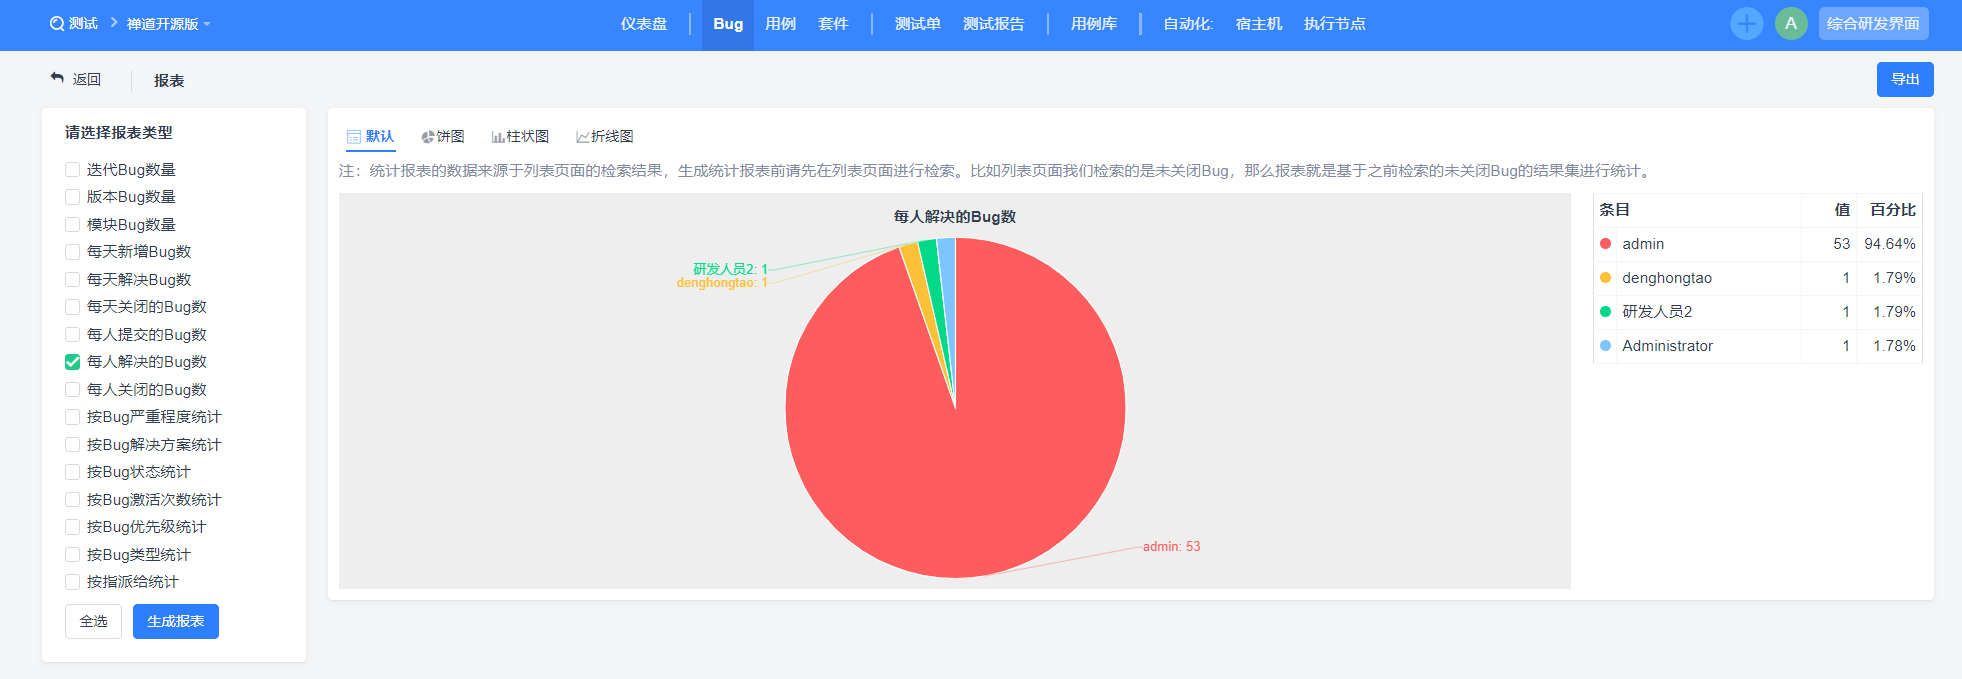Uncheck 每人解决的Bug数 checkbox
The image size is (1962, 679).
click(x=72, y=362)
